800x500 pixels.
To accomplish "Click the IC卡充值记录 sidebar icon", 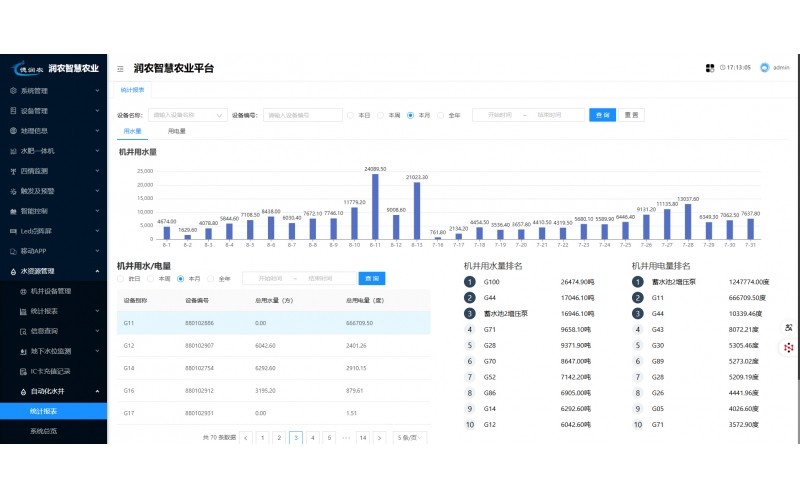I will (x=24, y=371).
